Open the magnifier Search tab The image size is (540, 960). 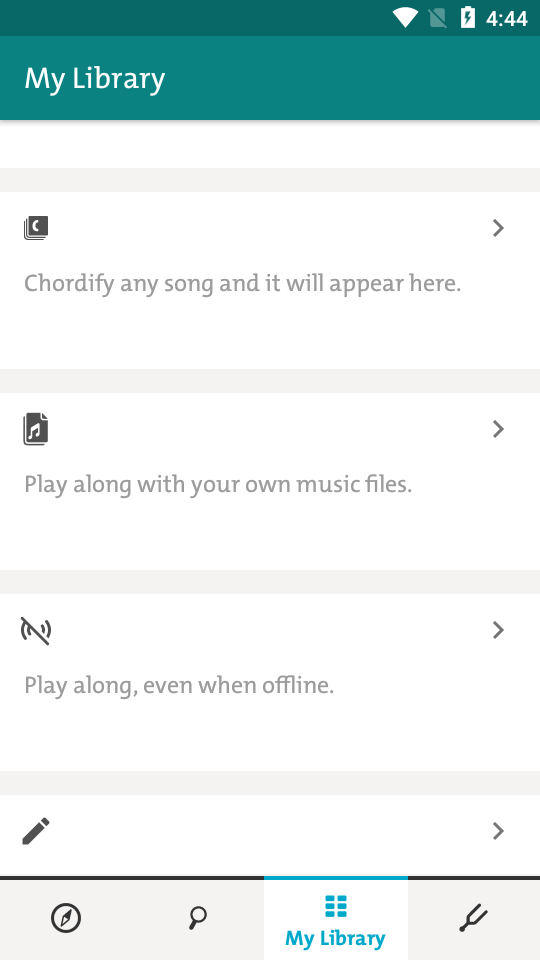click(198, 918)
